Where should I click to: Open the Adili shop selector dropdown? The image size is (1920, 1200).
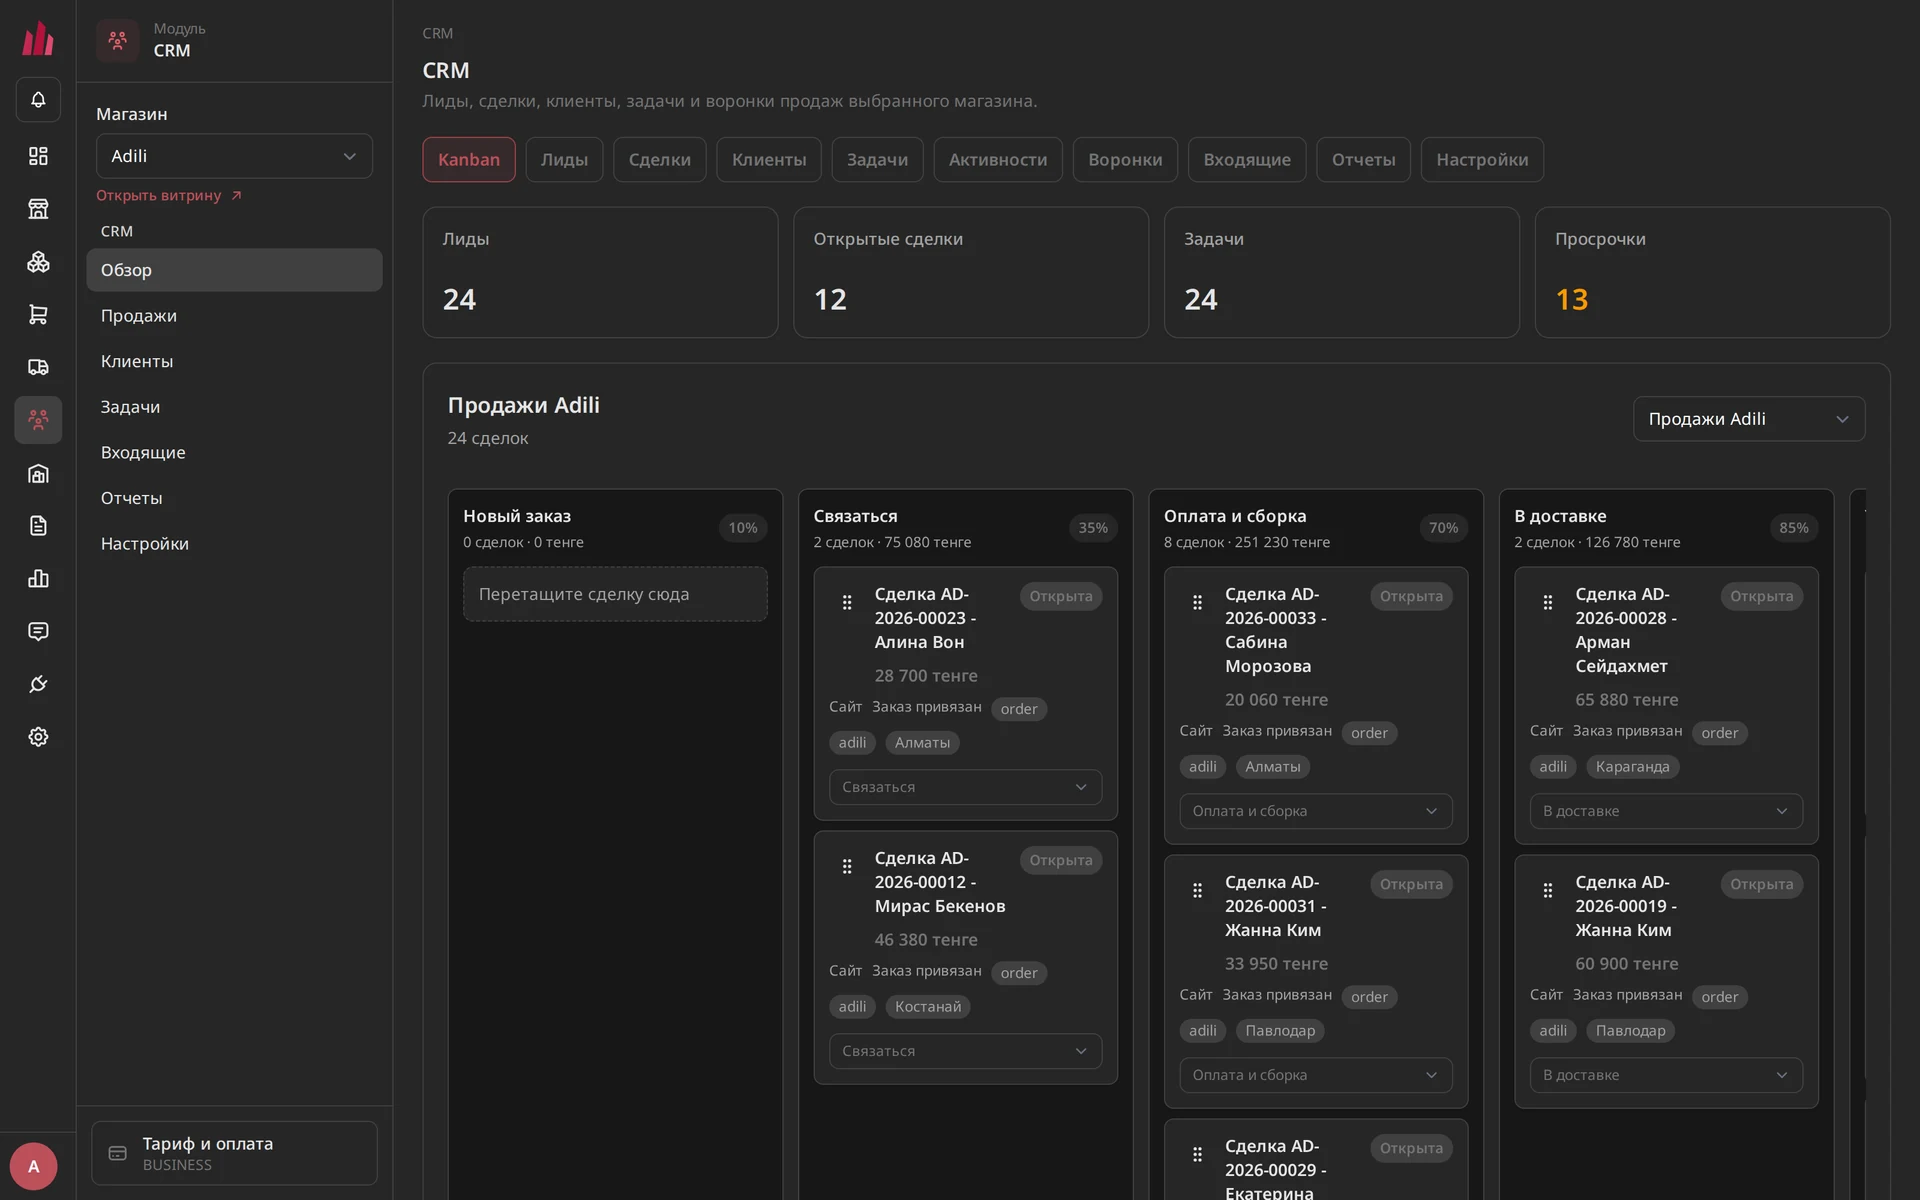[x=234, y=156]
